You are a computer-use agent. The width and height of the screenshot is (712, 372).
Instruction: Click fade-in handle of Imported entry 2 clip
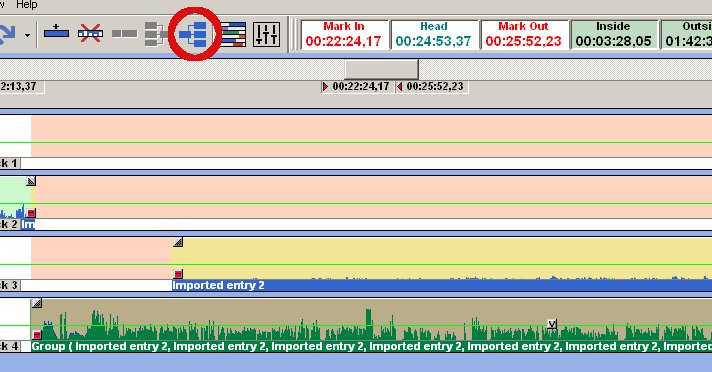[178, 242]
